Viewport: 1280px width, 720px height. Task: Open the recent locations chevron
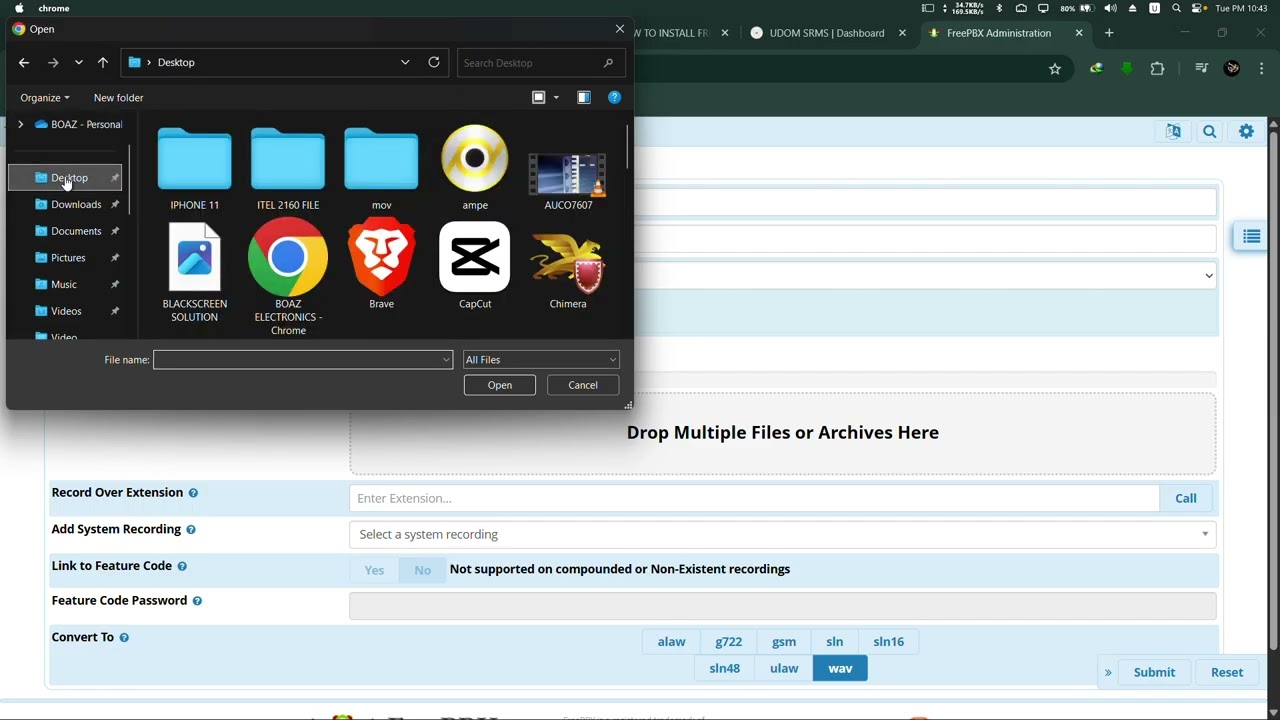(x=79, y=63)
